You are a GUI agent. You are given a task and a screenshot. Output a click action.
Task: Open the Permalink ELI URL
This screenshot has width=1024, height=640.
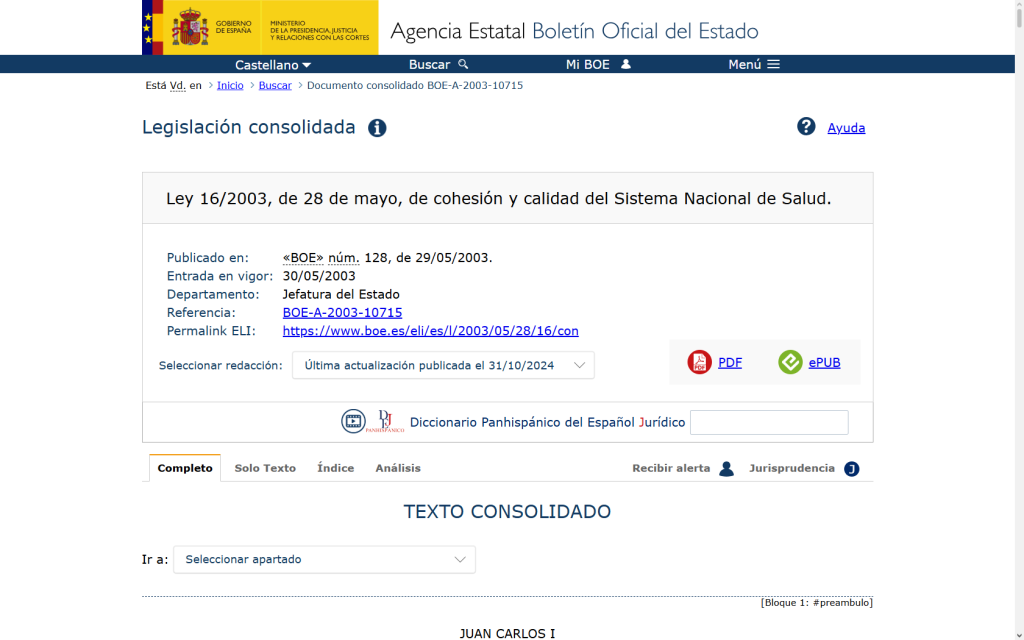click(x=430, y=331)
